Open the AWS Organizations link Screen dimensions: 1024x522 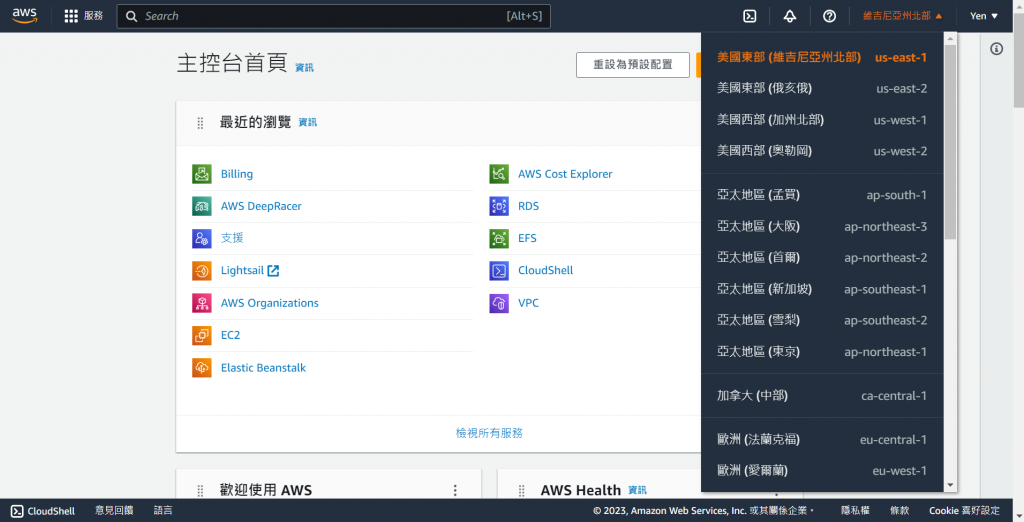point(270,303)
